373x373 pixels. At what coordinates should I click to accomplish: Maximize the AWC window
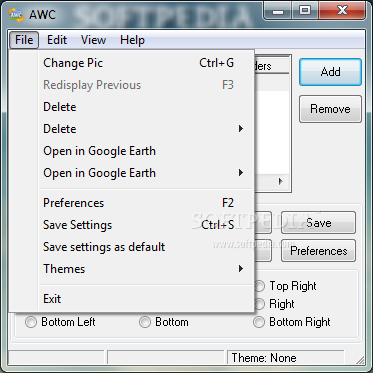tap(305, 11)
